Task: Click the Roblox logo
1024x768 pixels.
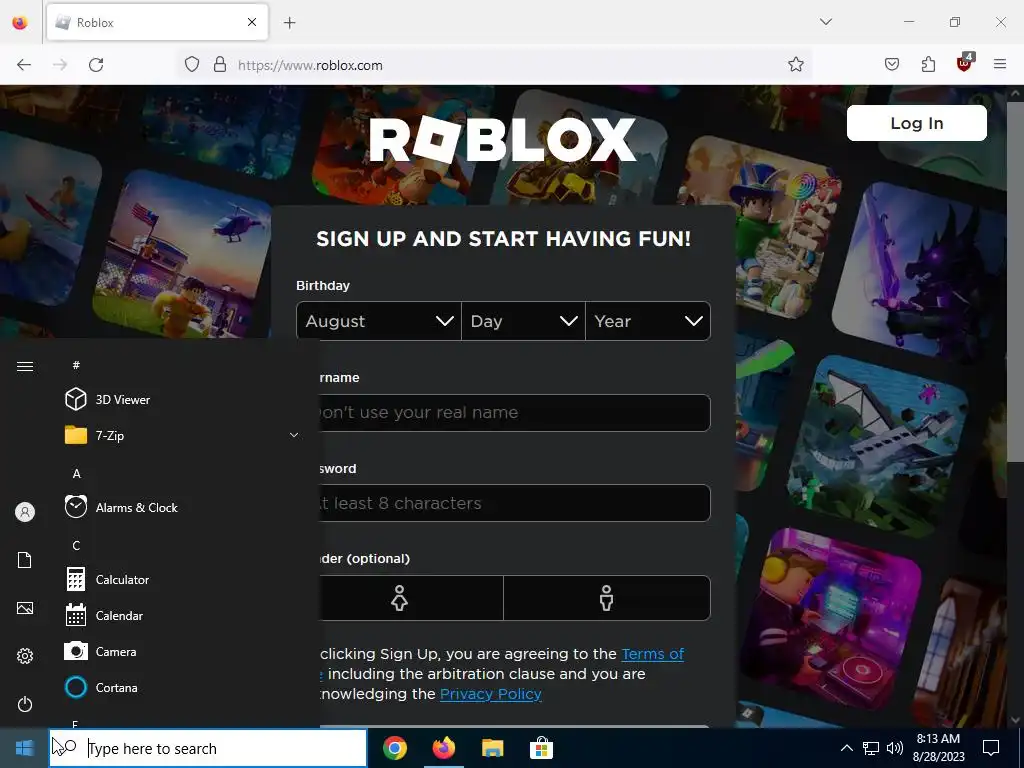Action: point(502,139)
